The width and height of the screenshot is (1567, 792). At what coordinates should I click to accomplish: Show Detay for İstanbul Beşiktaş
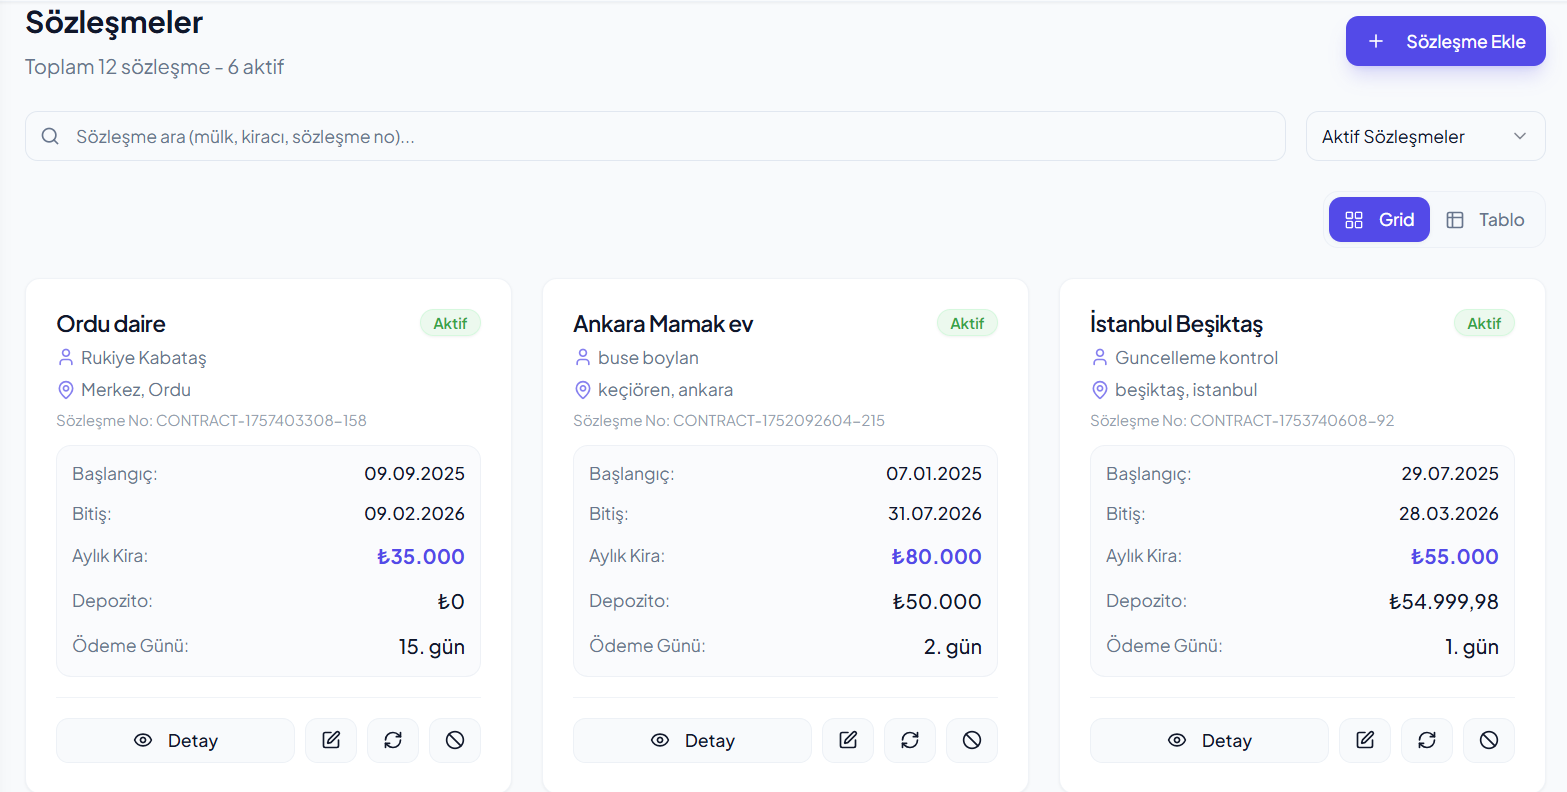(x=1209, y=740)
